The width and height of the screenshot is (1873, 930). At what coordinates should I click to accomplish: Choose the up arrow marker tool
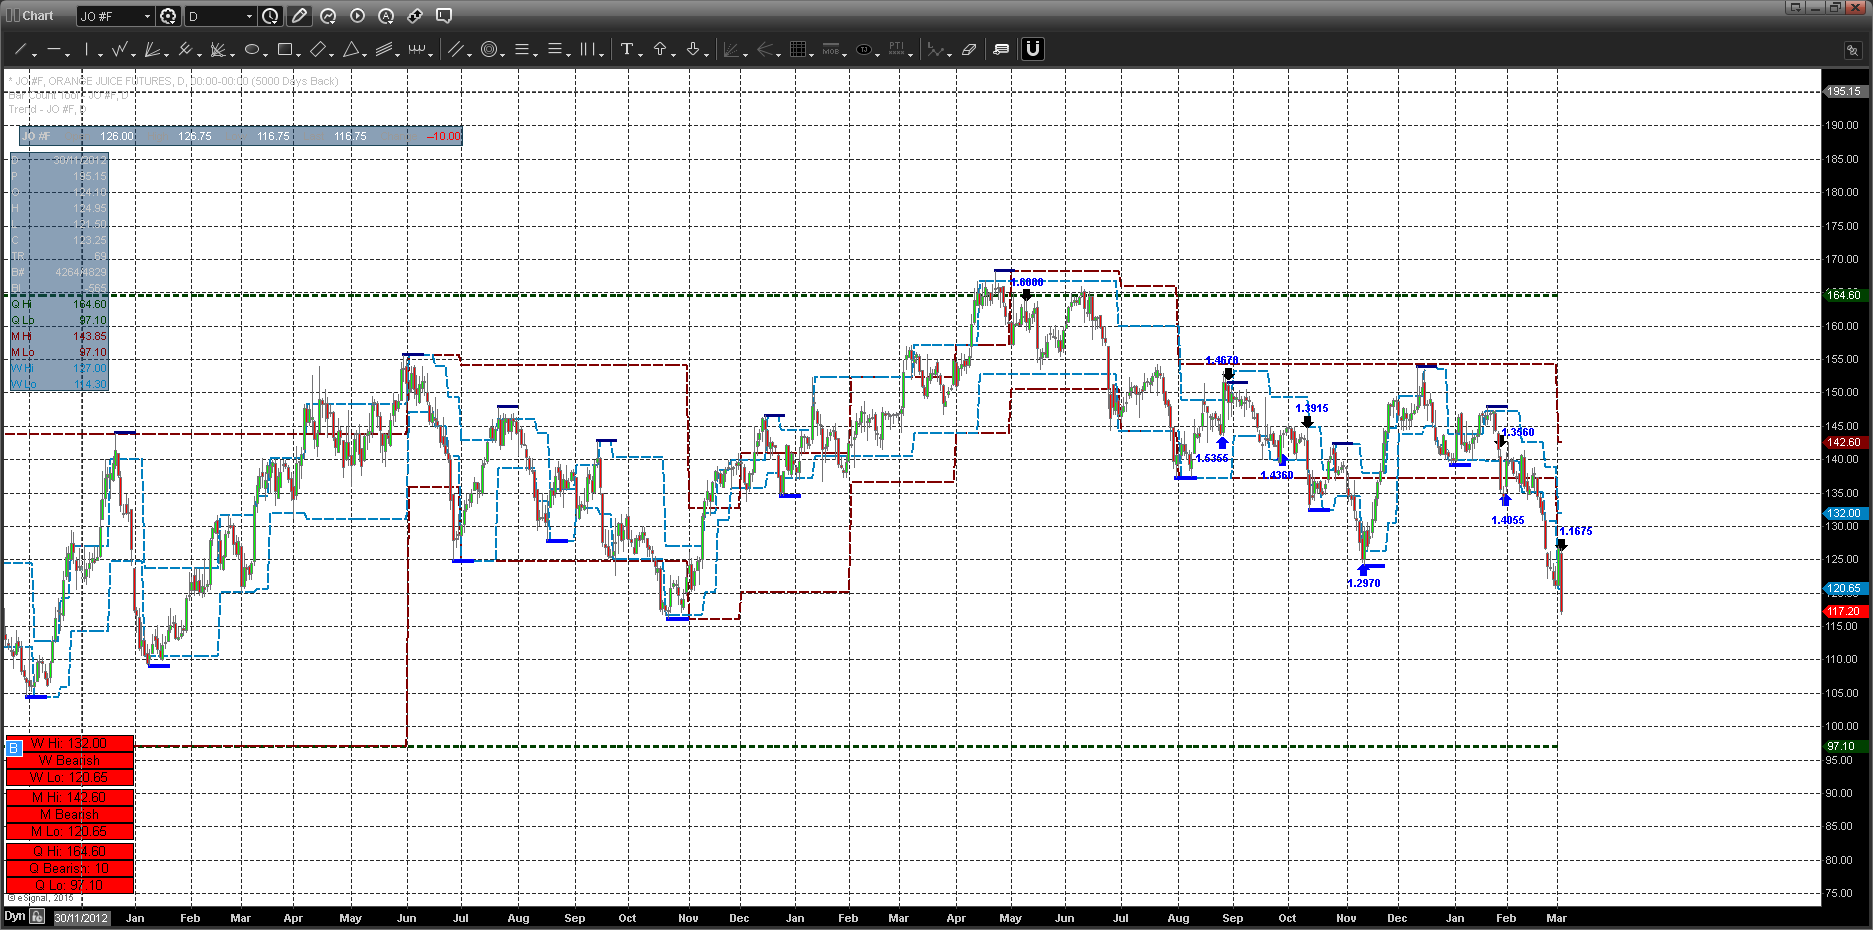pos(660,49)
